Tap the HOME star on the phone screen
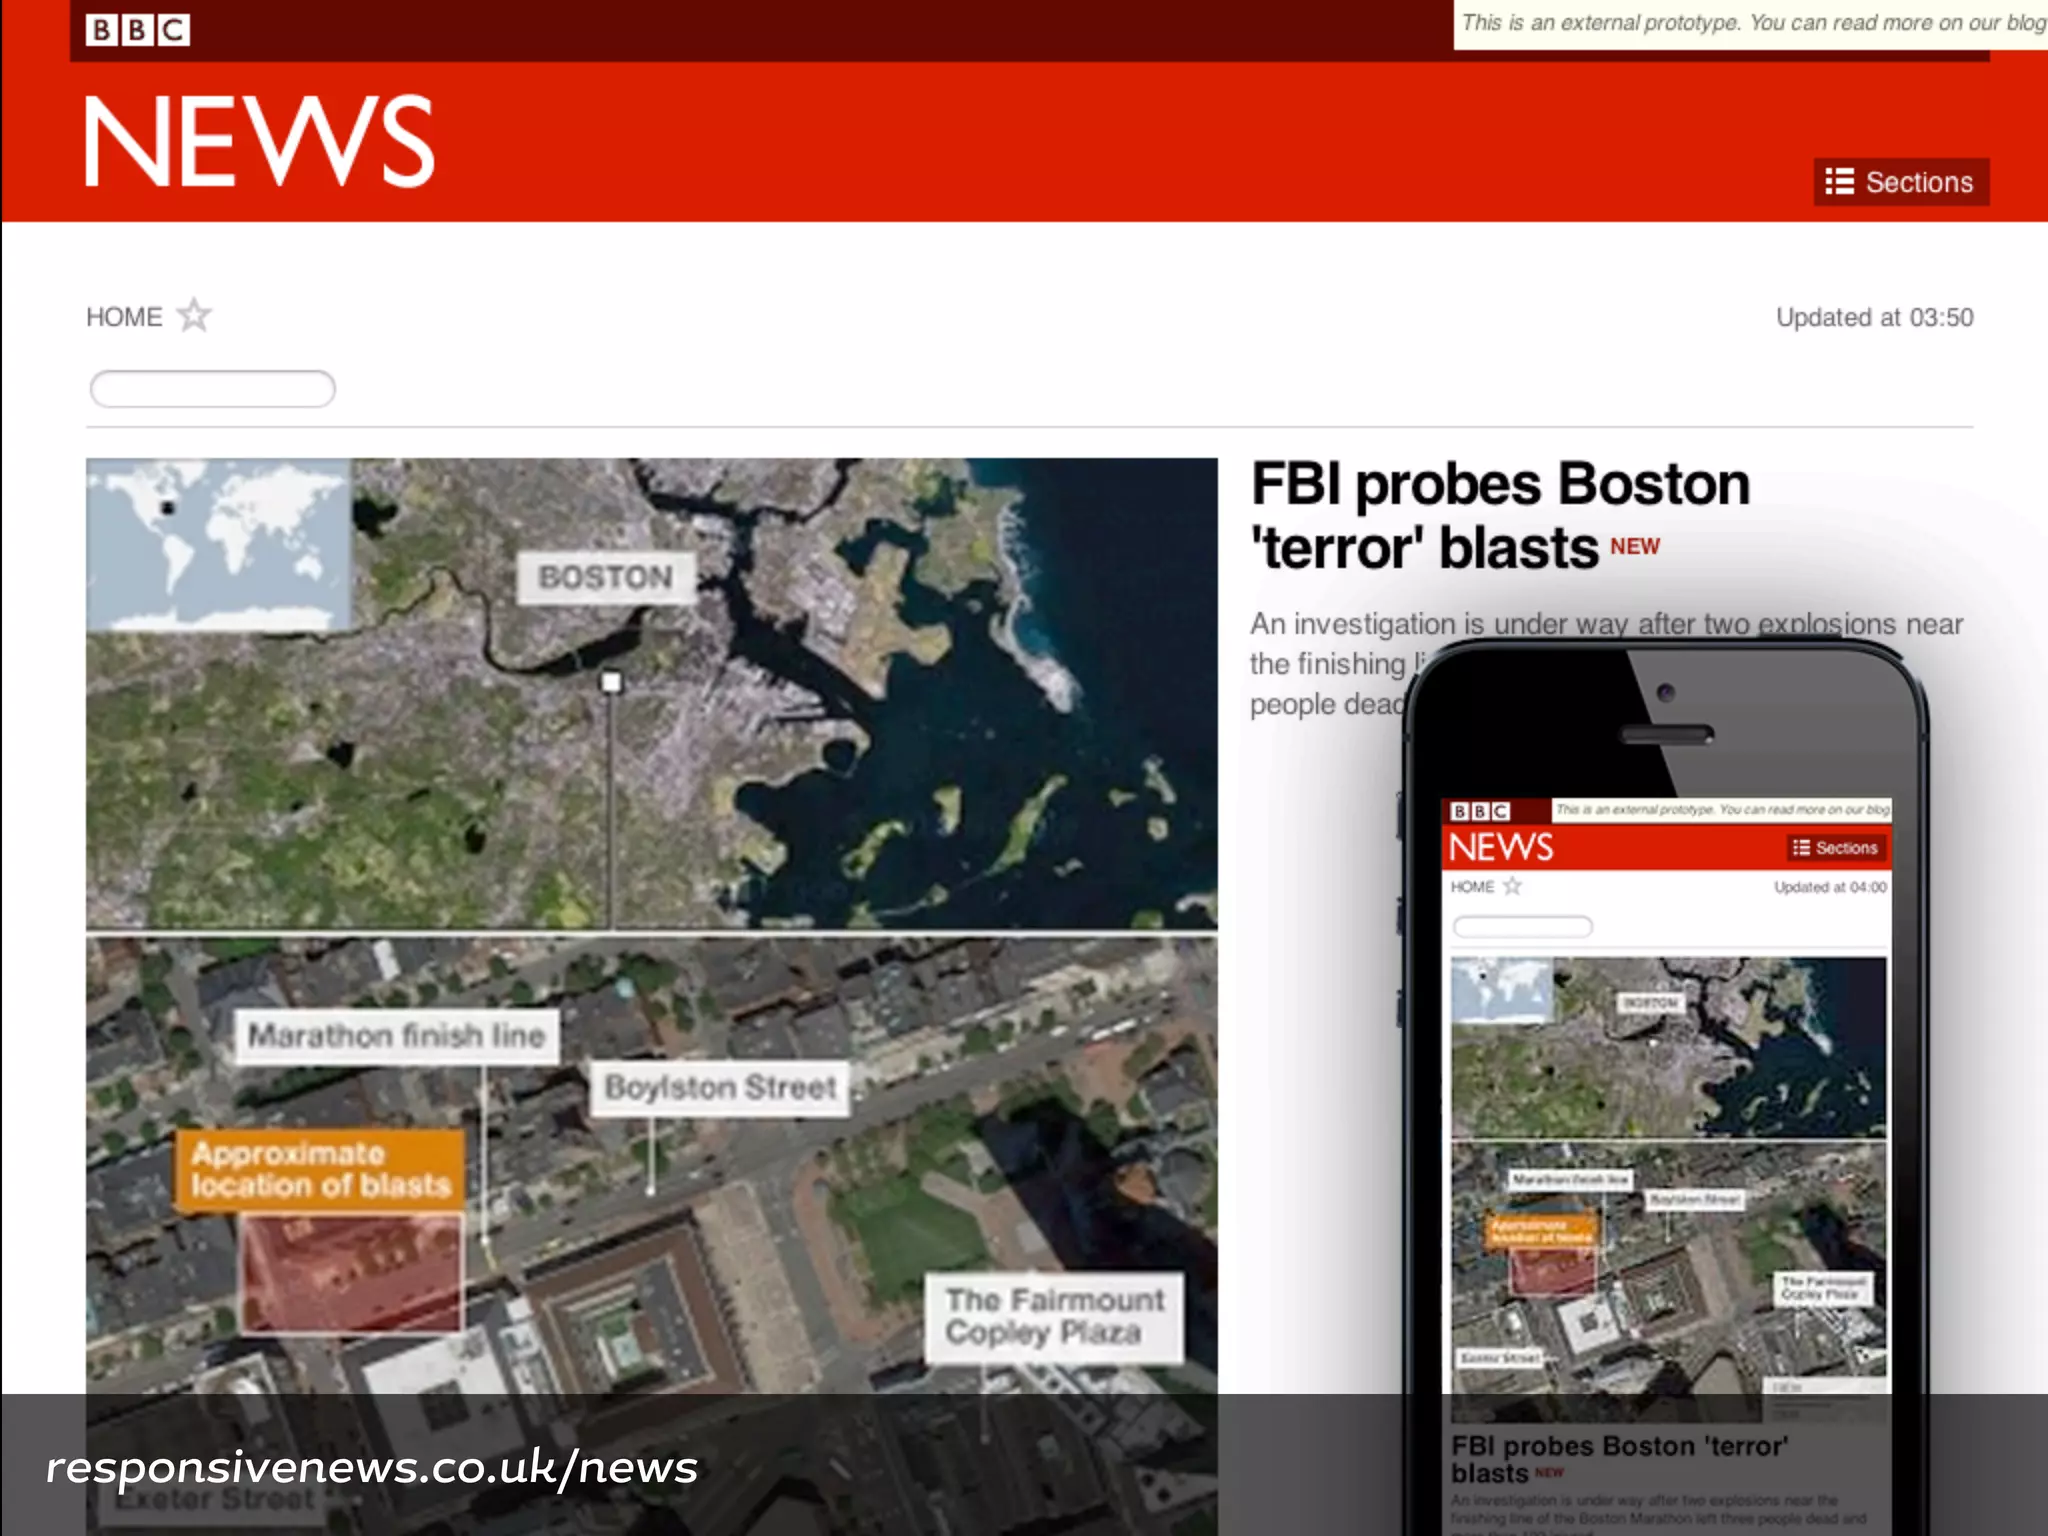The height and width of the screenshot is (1536, 2048). [1512, 886]
